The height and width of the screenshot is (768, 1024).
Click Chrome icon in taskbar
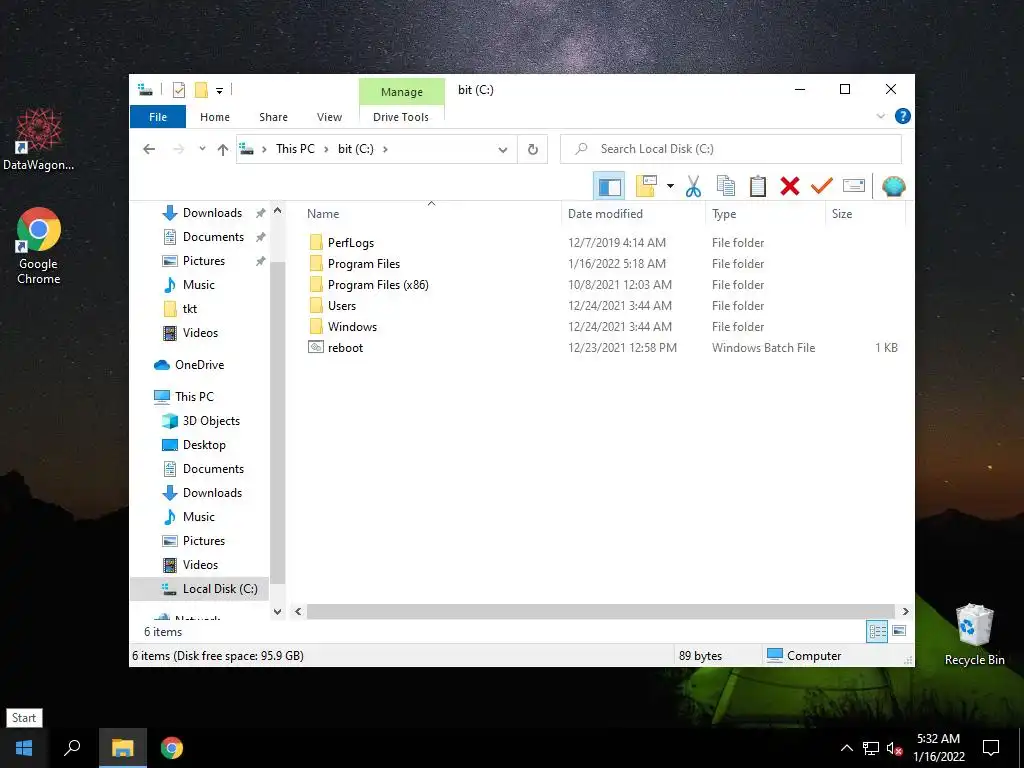click(x=172, y=748)
